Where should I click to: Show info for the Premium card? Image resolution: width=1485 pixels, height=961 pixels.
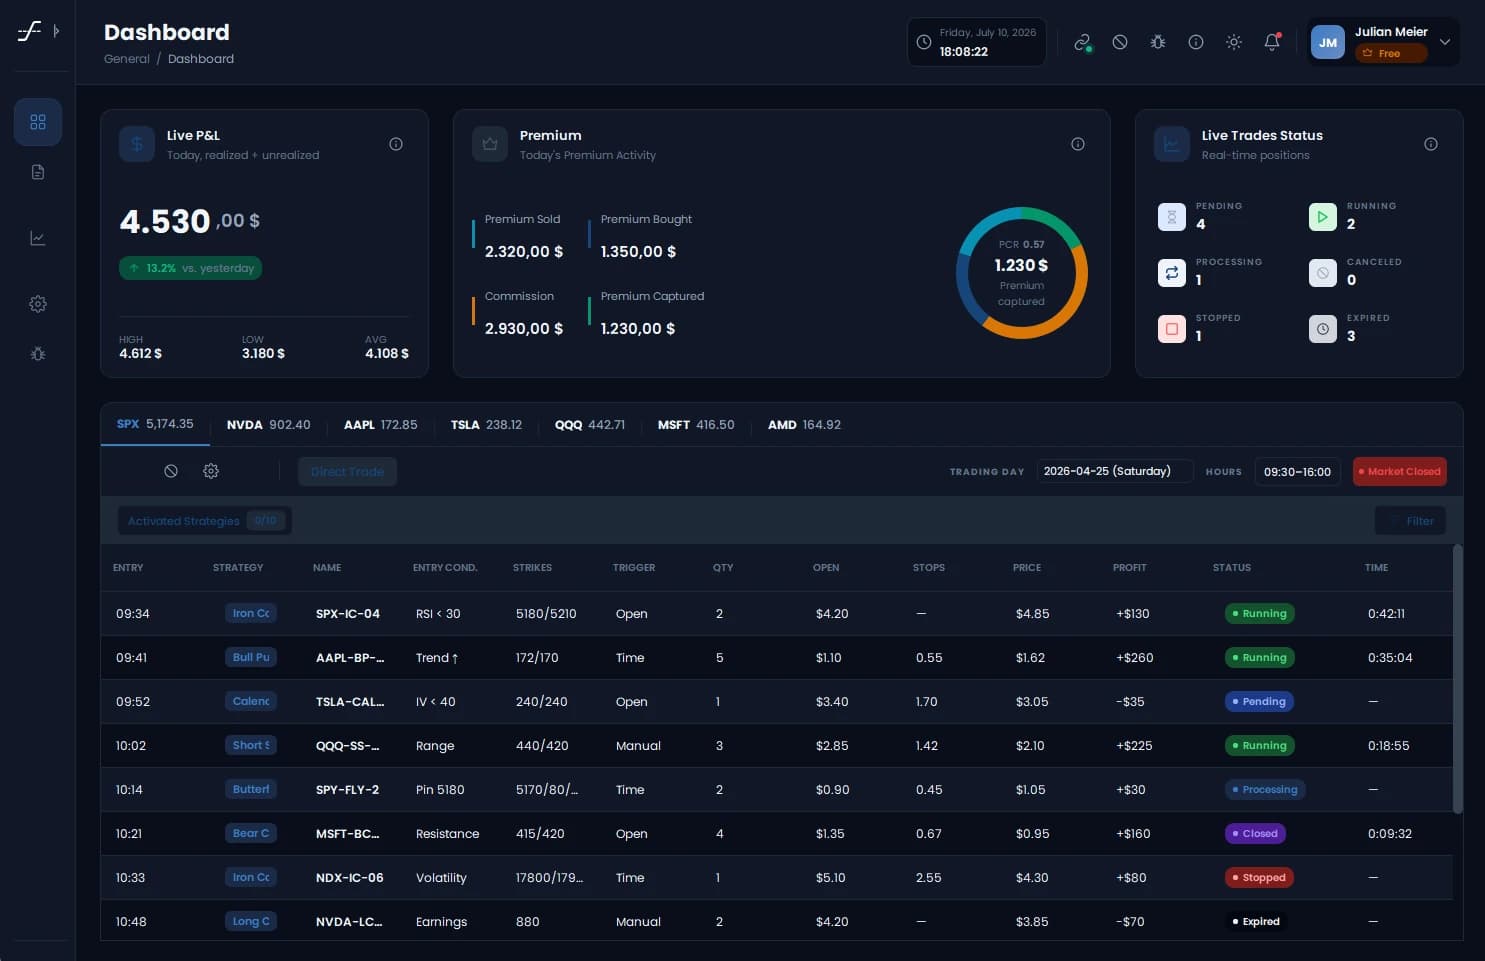1078,144
